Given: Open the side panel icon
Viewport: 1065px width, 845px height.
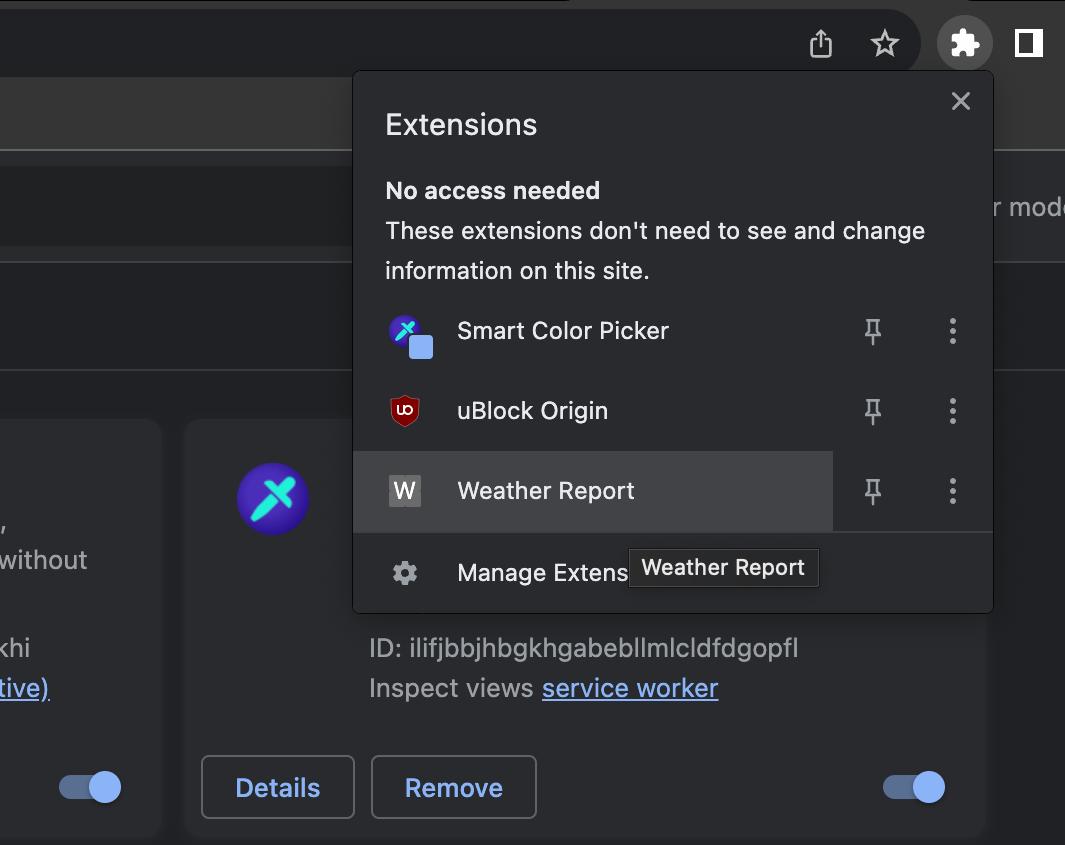Looking at the screenshot, I should tap(1028, 43).
